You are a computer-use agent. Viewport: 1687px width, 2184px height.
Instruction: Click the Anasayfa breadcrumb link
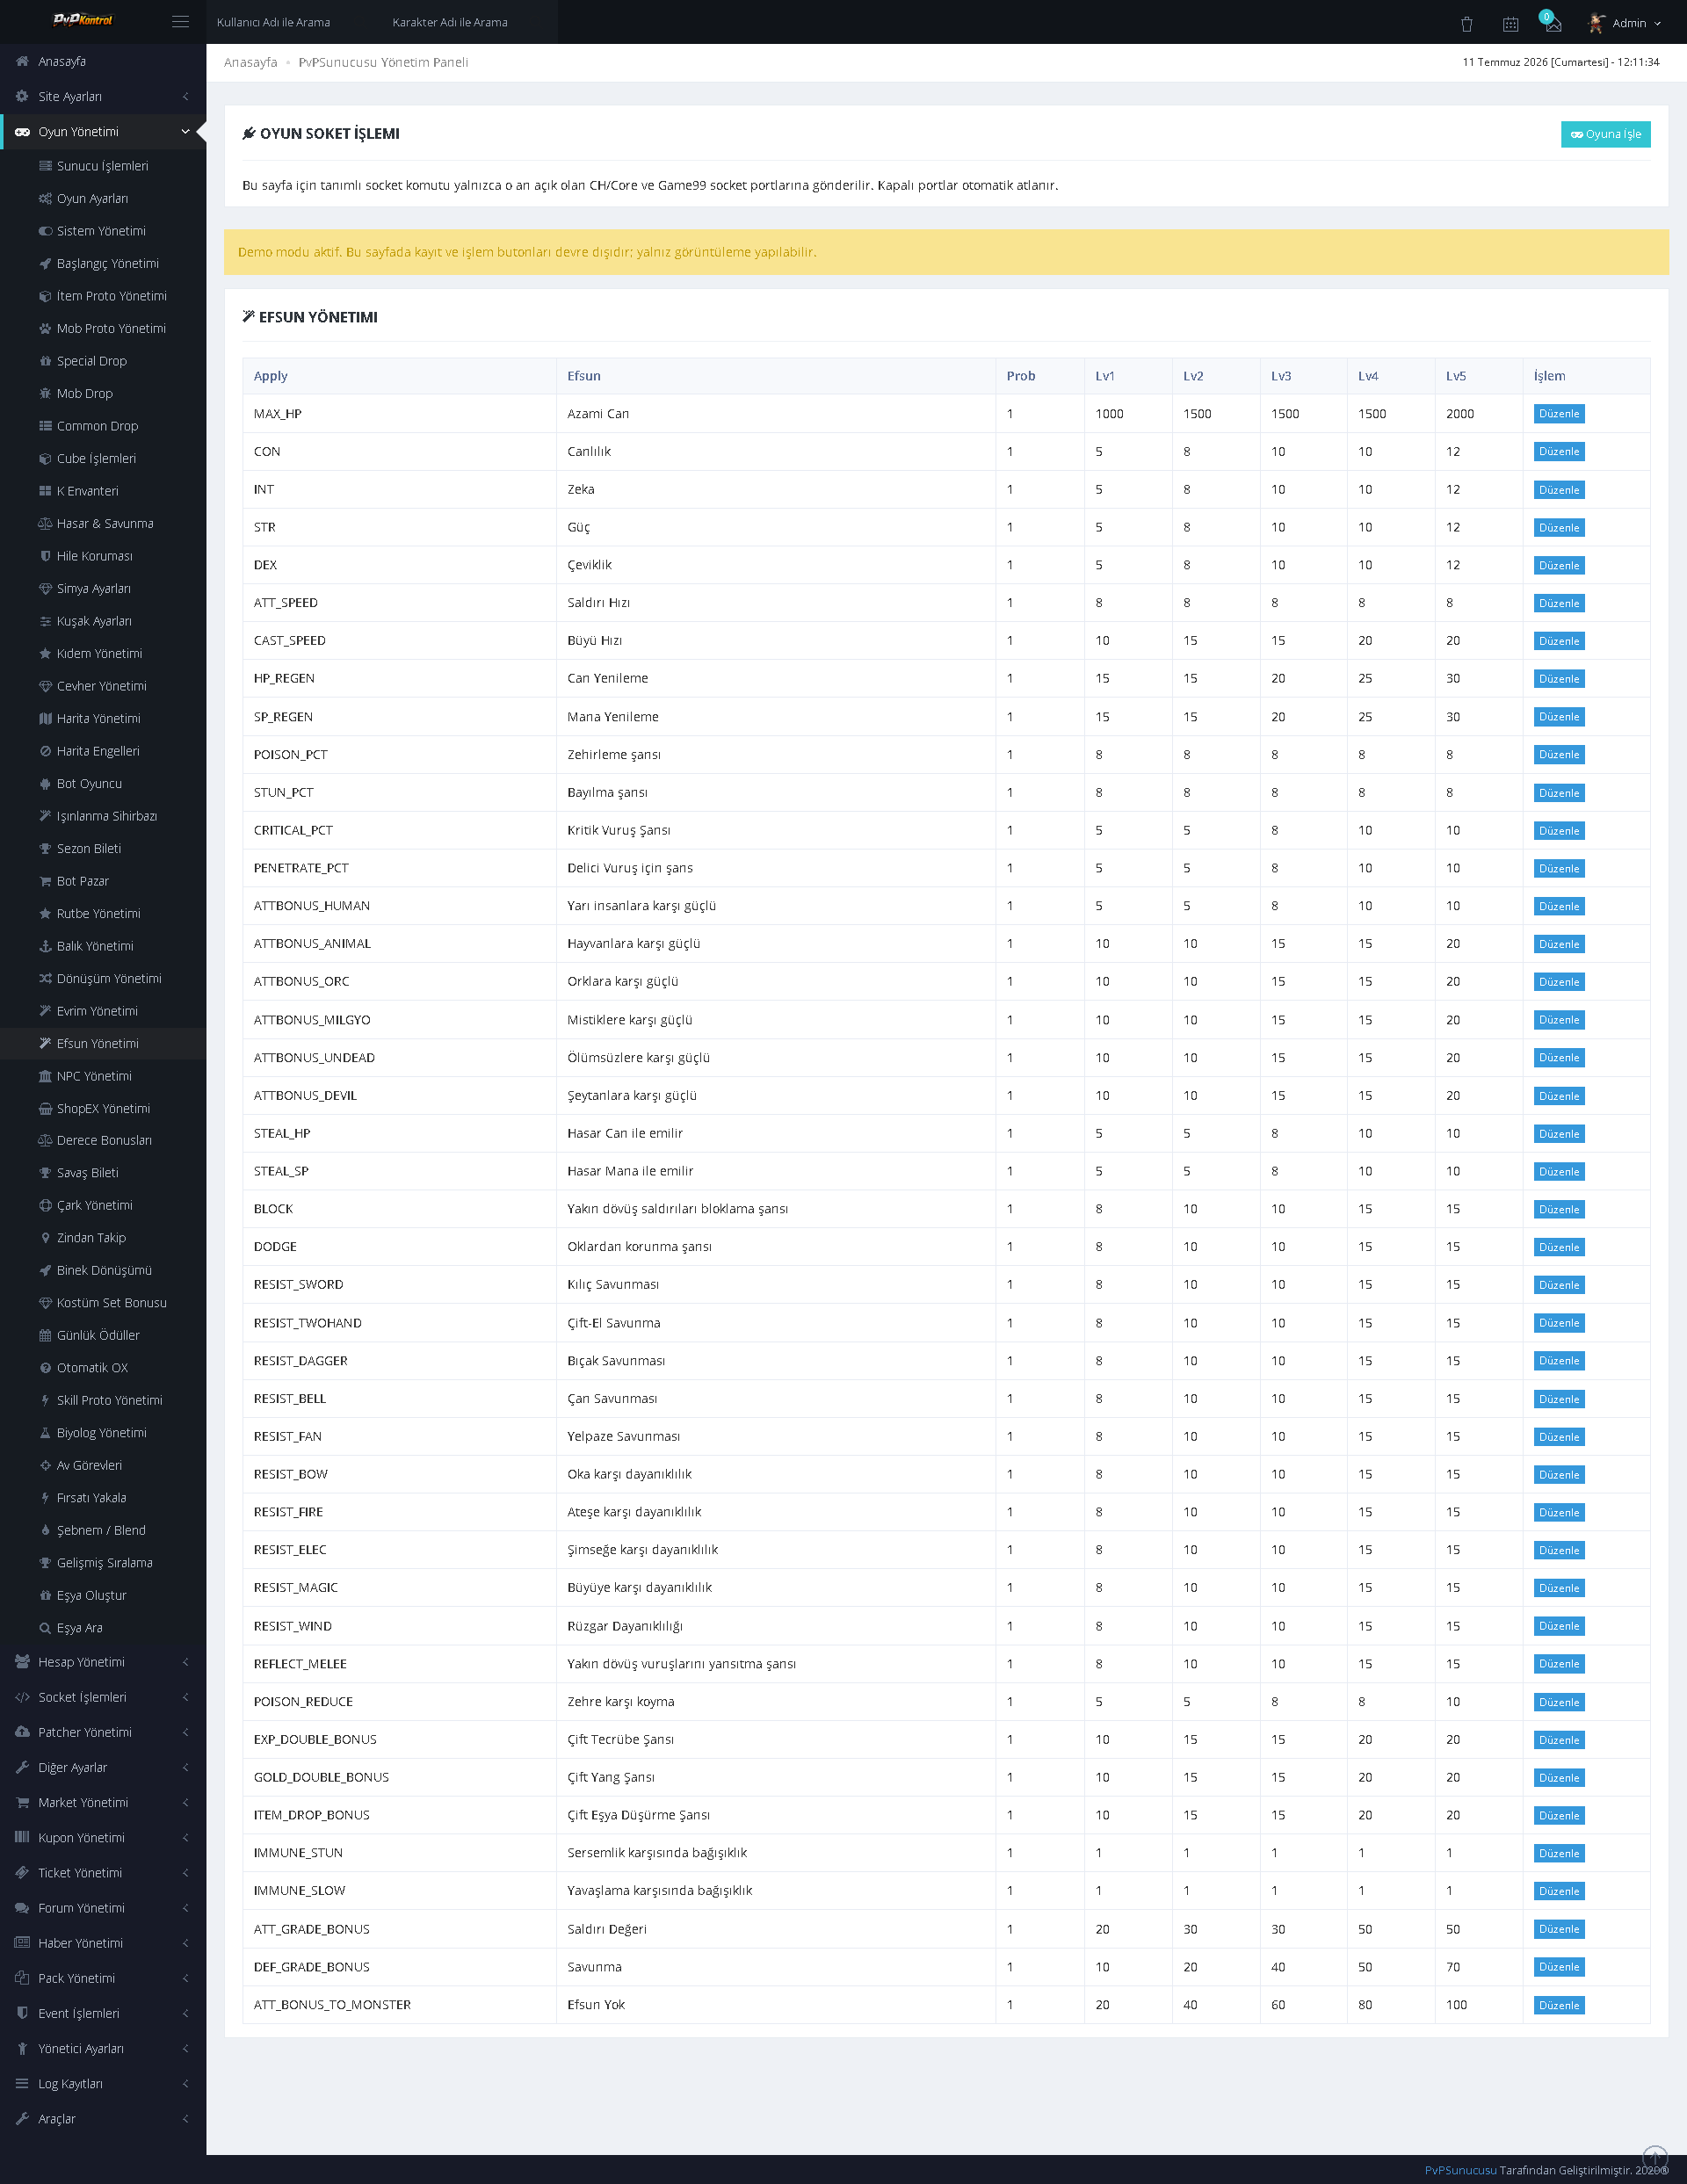[x=250, y=62]
